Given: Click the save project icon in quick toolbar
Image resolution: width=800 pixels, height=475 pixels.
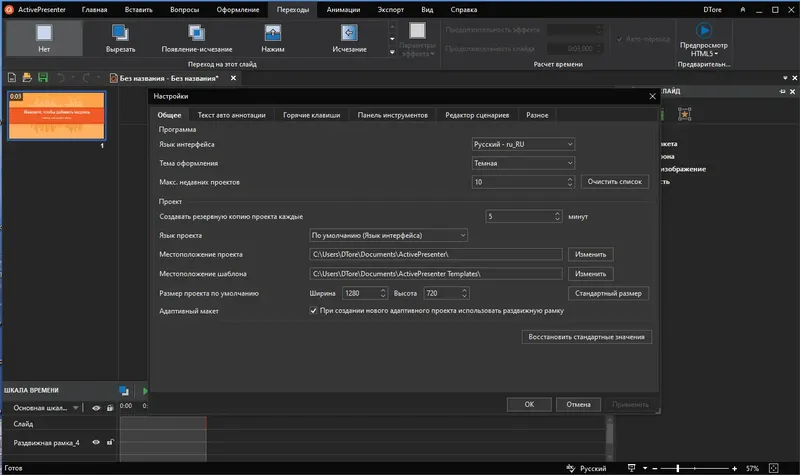Looking at the screenshot, I should coord(42,77).
